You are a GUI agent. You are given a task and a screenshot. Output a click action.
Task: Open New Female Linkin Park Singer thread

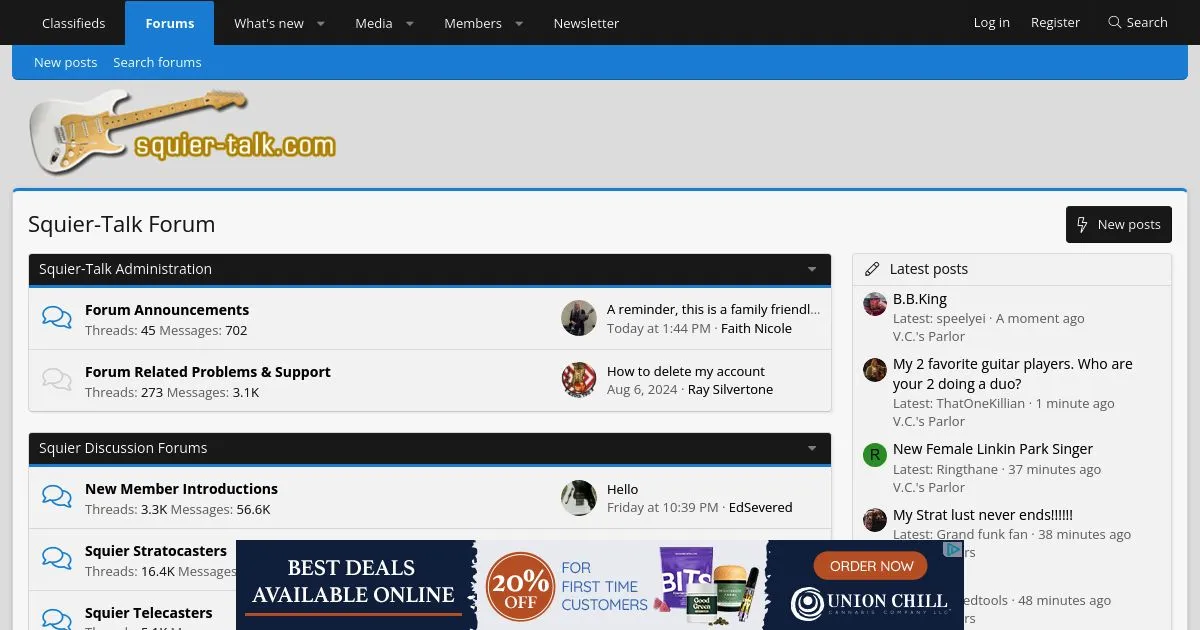tap(993, 449)
